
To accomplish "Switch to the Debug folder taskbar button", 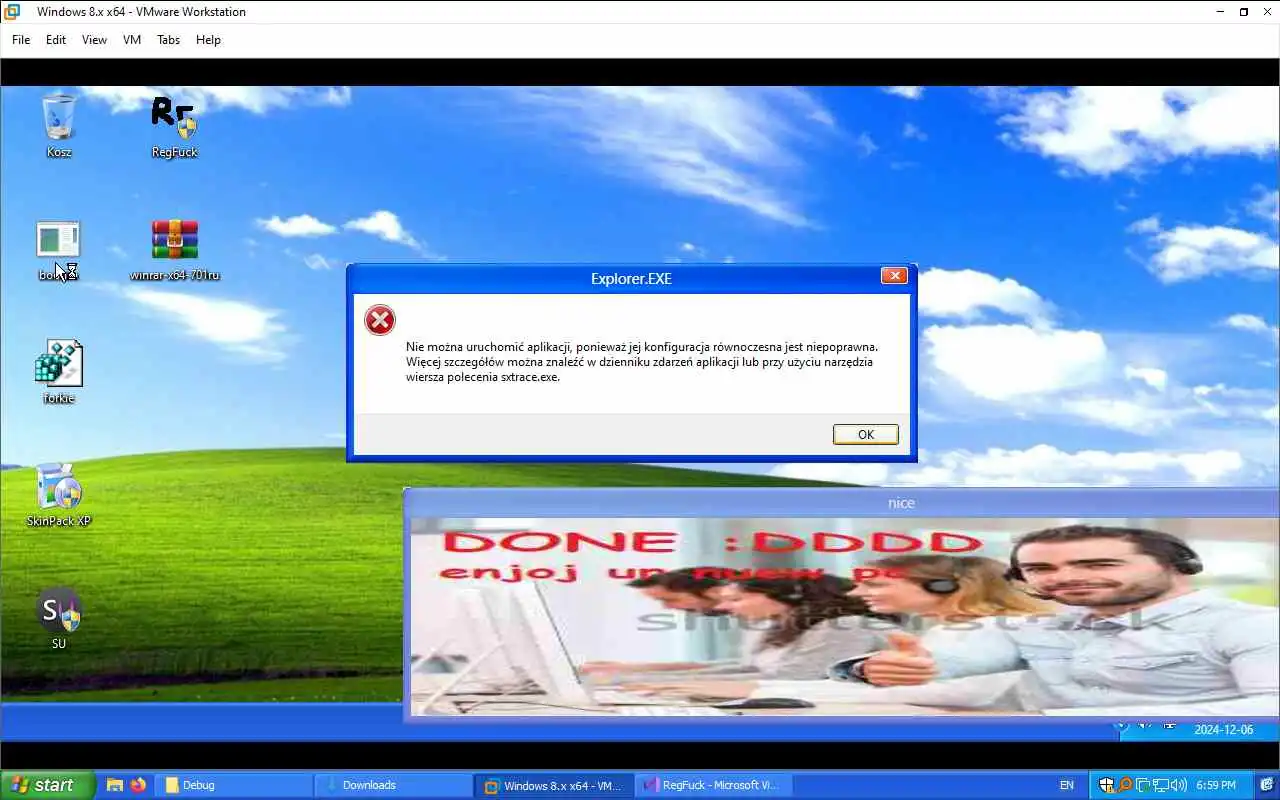I will coord(235,785).
